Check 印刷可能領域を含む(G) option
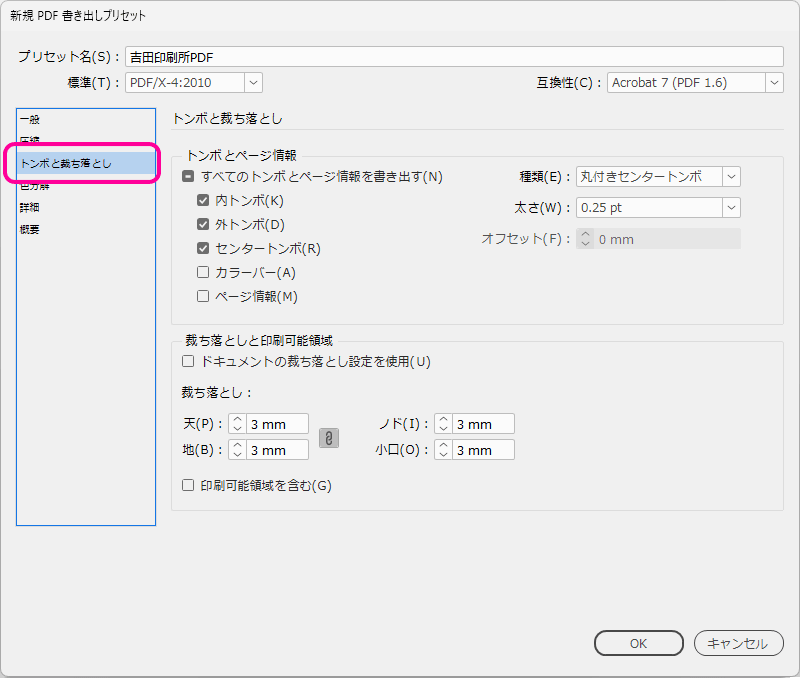The image size is (800, 678). [188, 485]
